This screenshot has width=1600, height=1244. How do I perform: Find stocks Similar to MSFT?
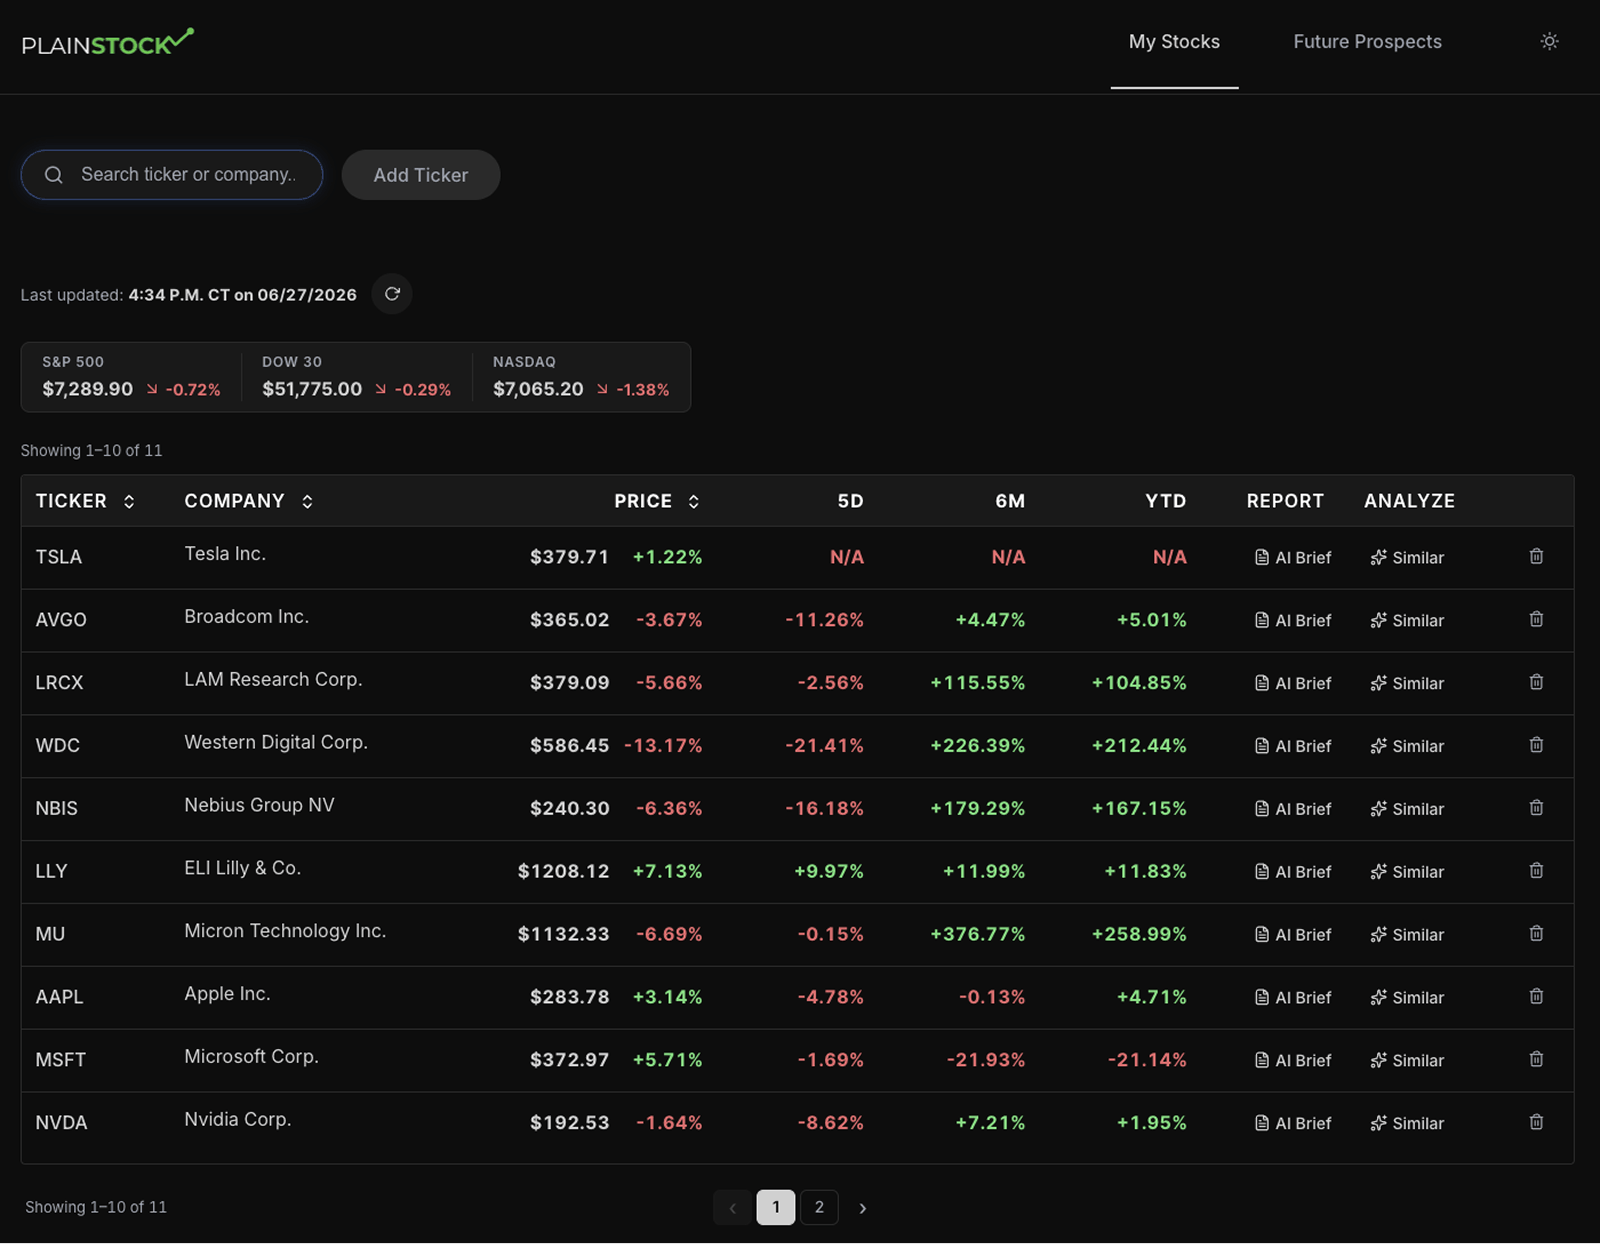coord(1407,1062)
